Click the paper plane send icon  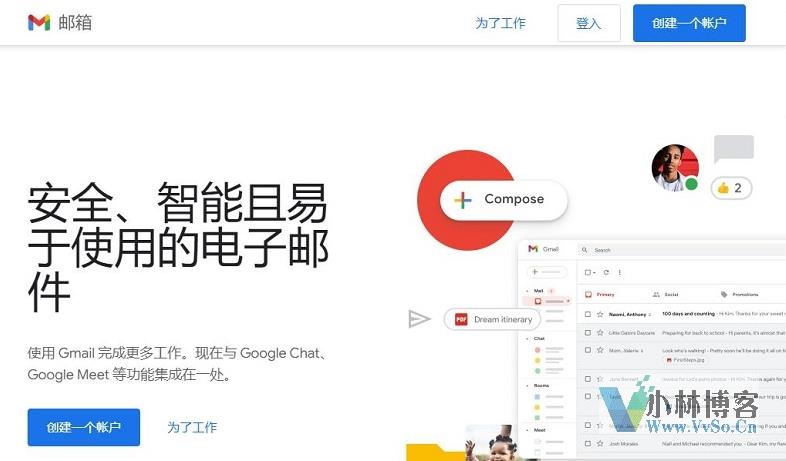(x=419, y=319)
